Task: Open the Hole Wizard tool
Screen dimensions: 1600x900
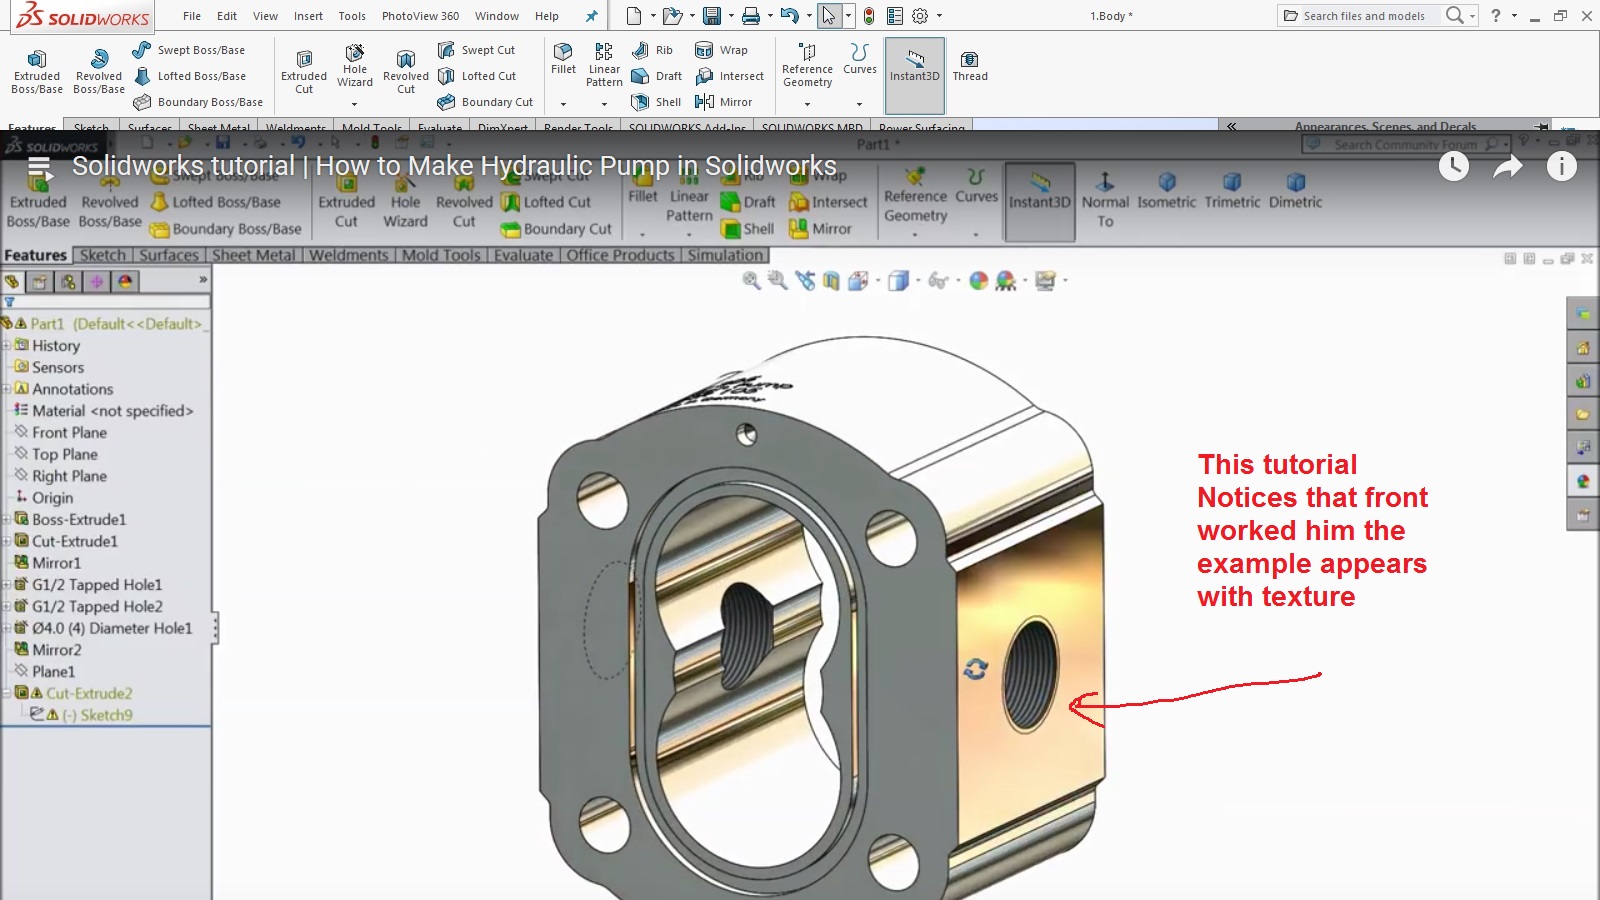Action: coord(354,68)
